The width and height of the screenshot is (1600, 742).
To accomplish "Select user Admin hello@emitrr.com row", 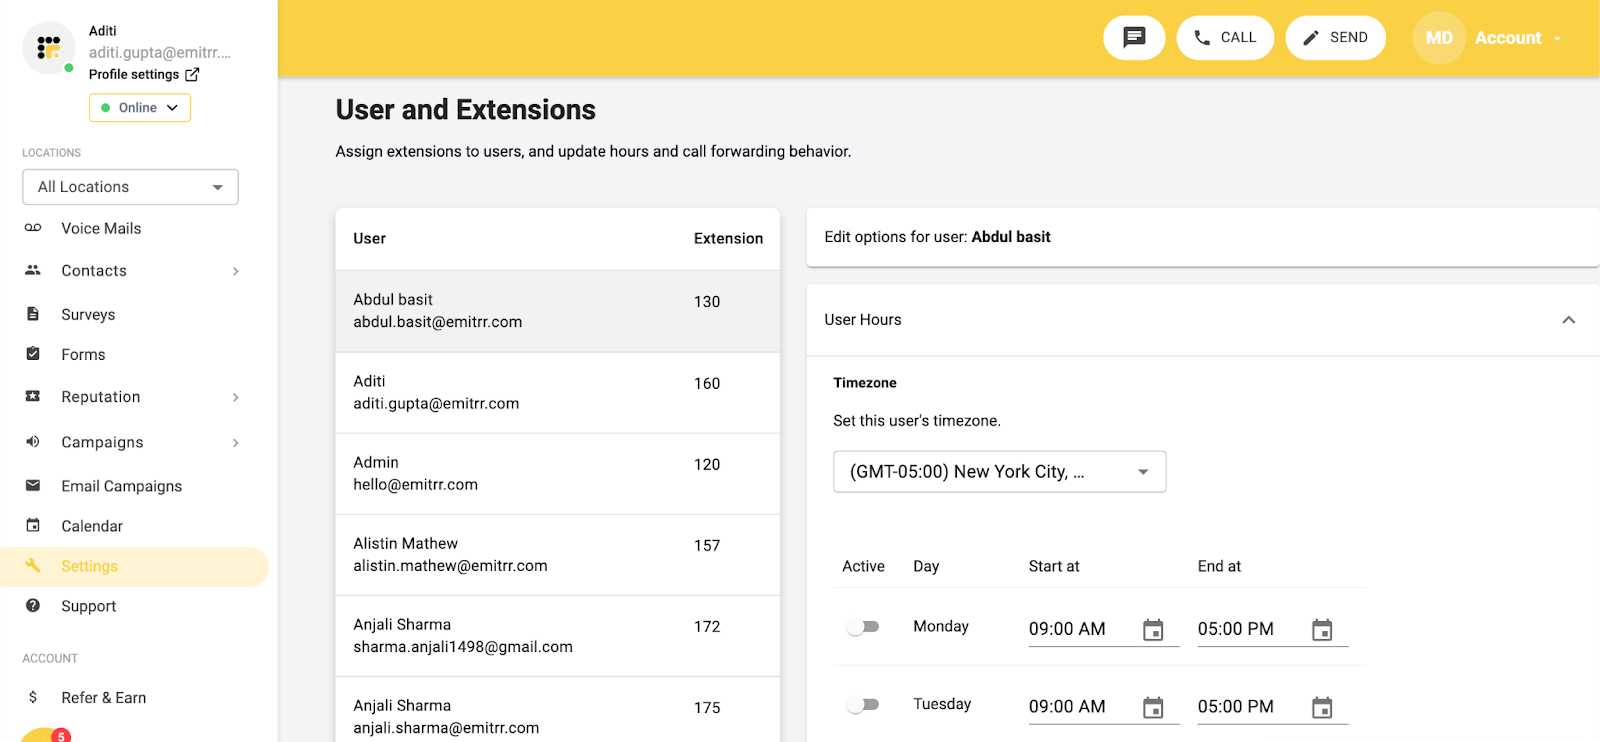I will 558,474.
